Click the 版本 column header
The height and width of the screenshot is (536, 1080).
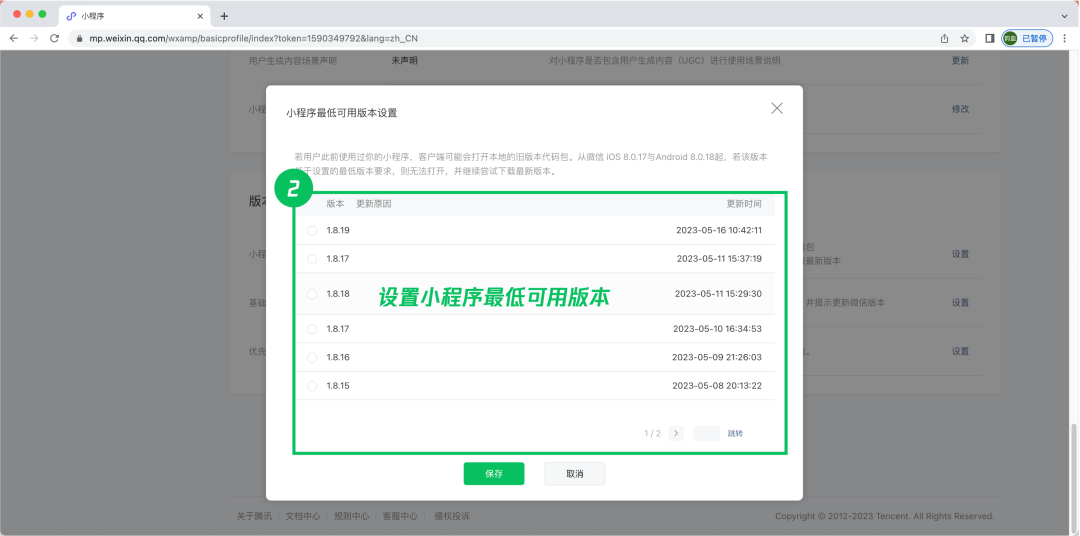(x=335, y=204)
